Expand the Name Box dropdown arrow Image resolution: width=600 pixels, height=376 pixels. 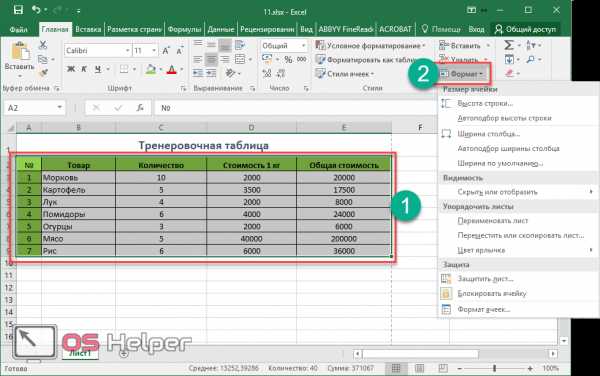point(60,107)
